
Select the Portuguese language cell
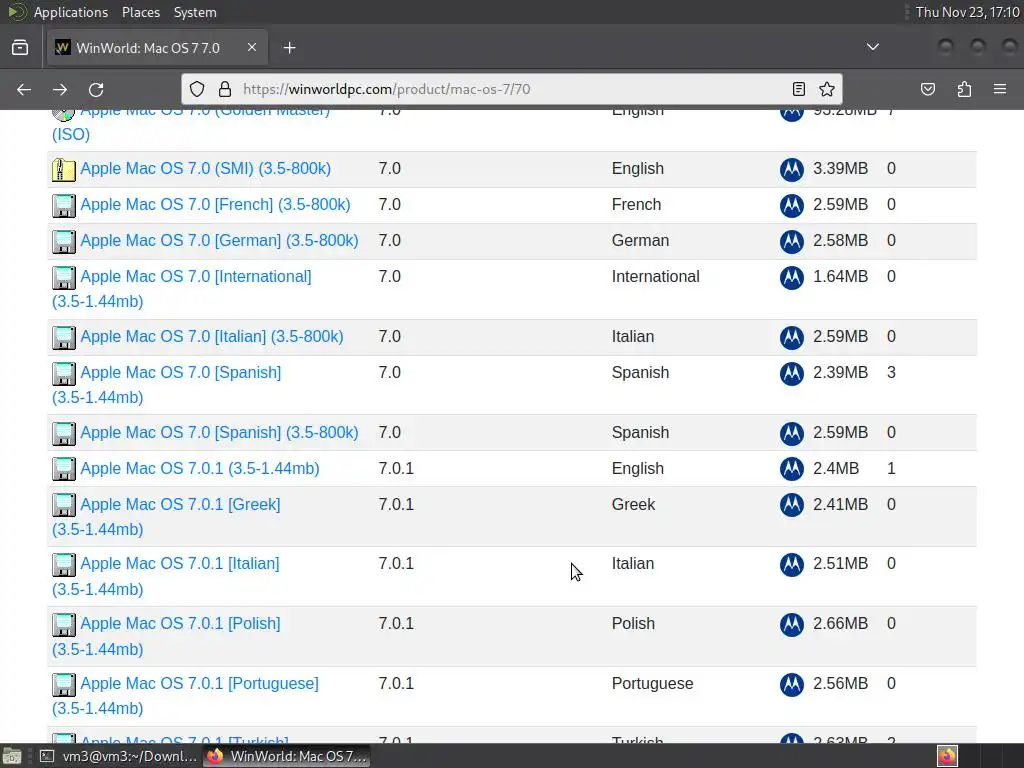coord(652,683)
